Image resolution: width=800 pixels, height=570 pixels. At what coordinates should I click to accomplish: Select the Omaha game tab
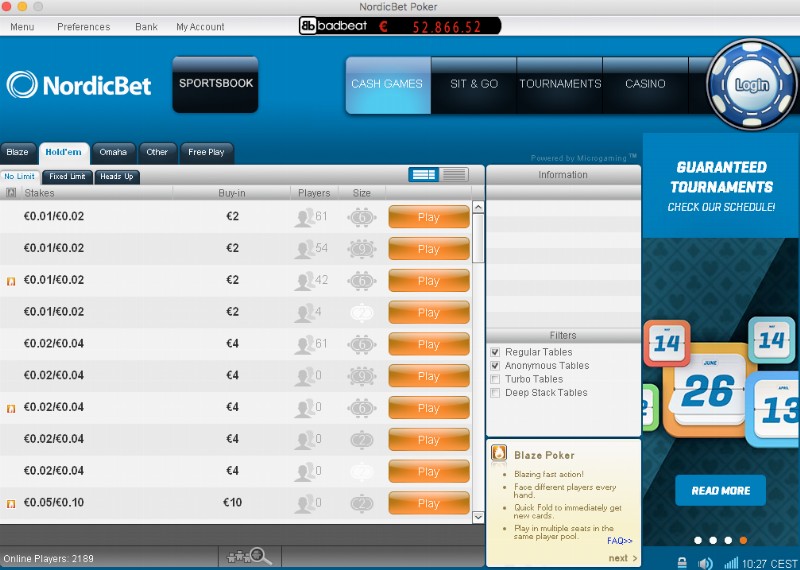click(x=113, y=153)
